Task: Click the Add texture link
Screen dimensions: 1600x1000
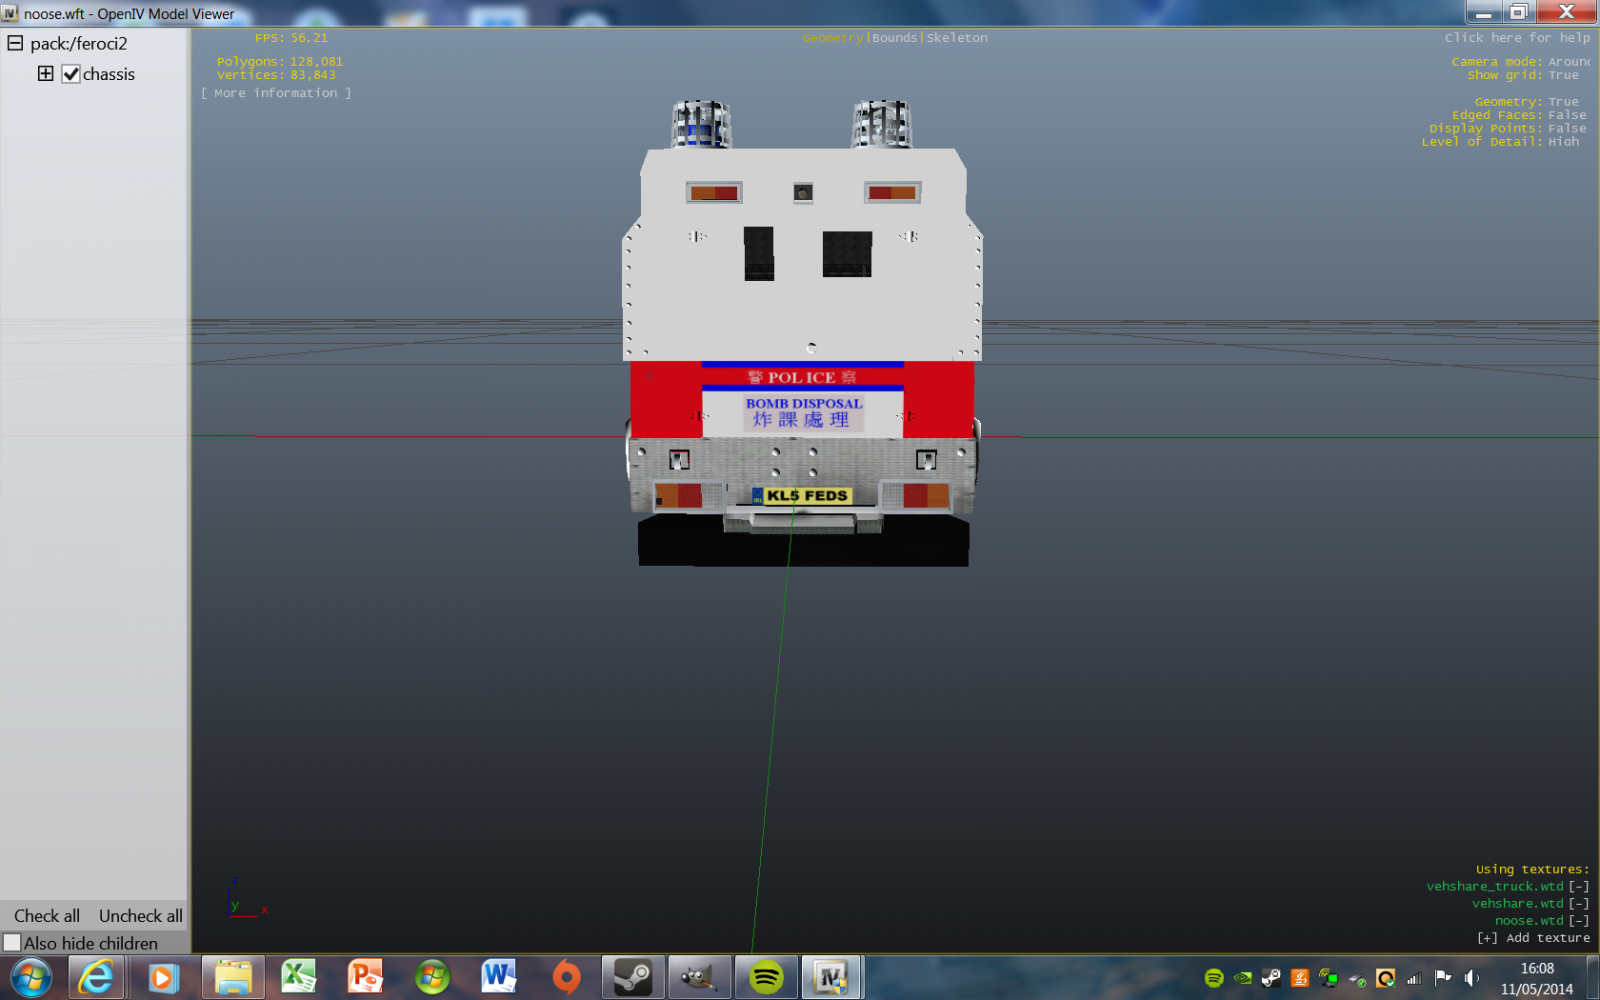Action: pos(1534,938)
